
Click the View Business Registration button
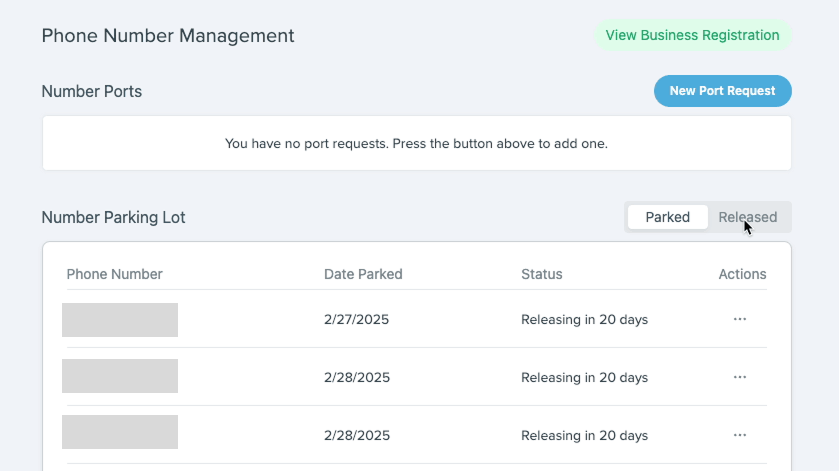pos(692,35)
